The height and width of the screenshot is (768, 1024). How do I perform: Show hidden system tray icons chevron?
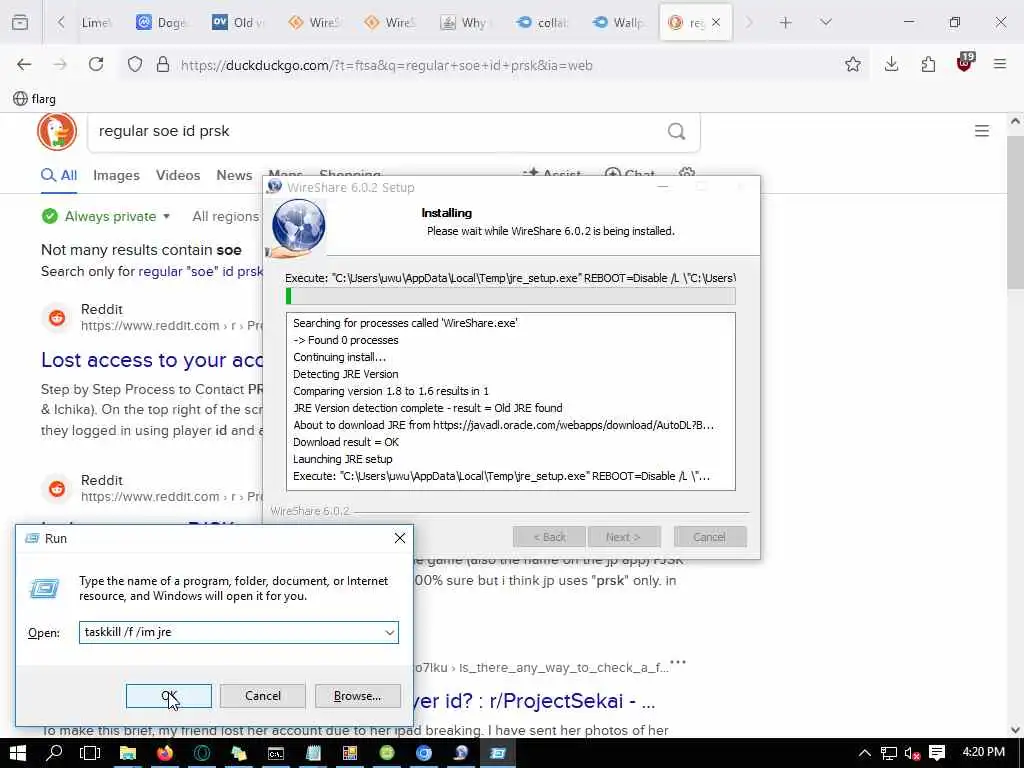(x=865, y=753)
